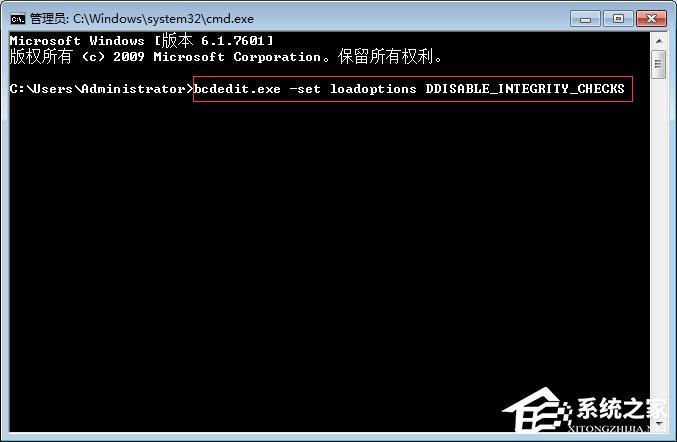Close the administrator command prompt window
The image size is (677, 442).
pos(651,19)
